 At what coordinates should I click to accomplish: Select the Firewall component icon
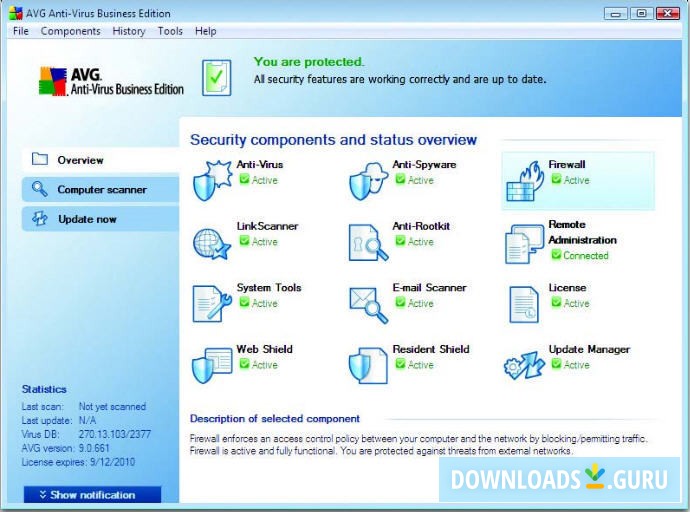click(524, 181)
